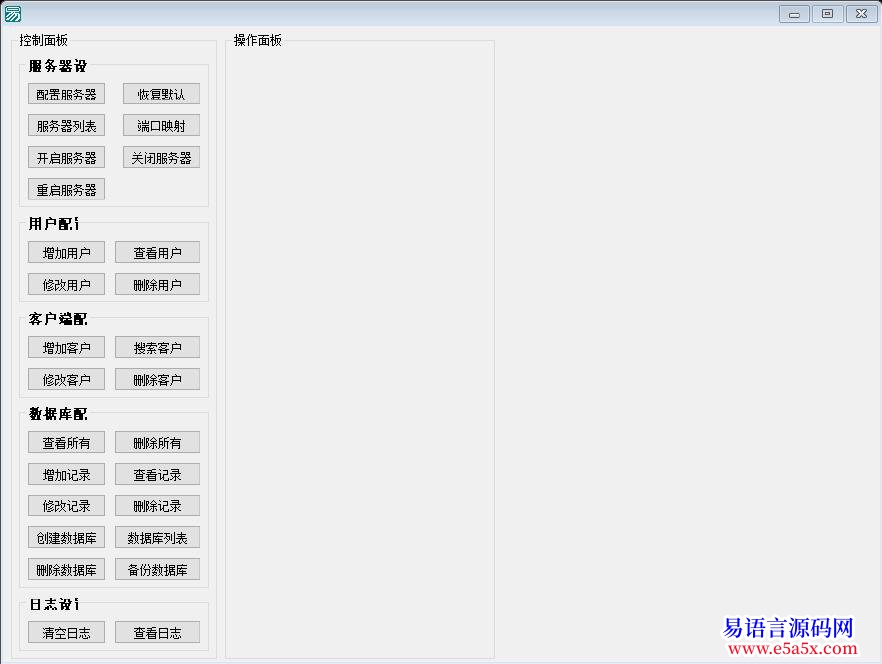Create a database with 创建数据库

point(66,537)
